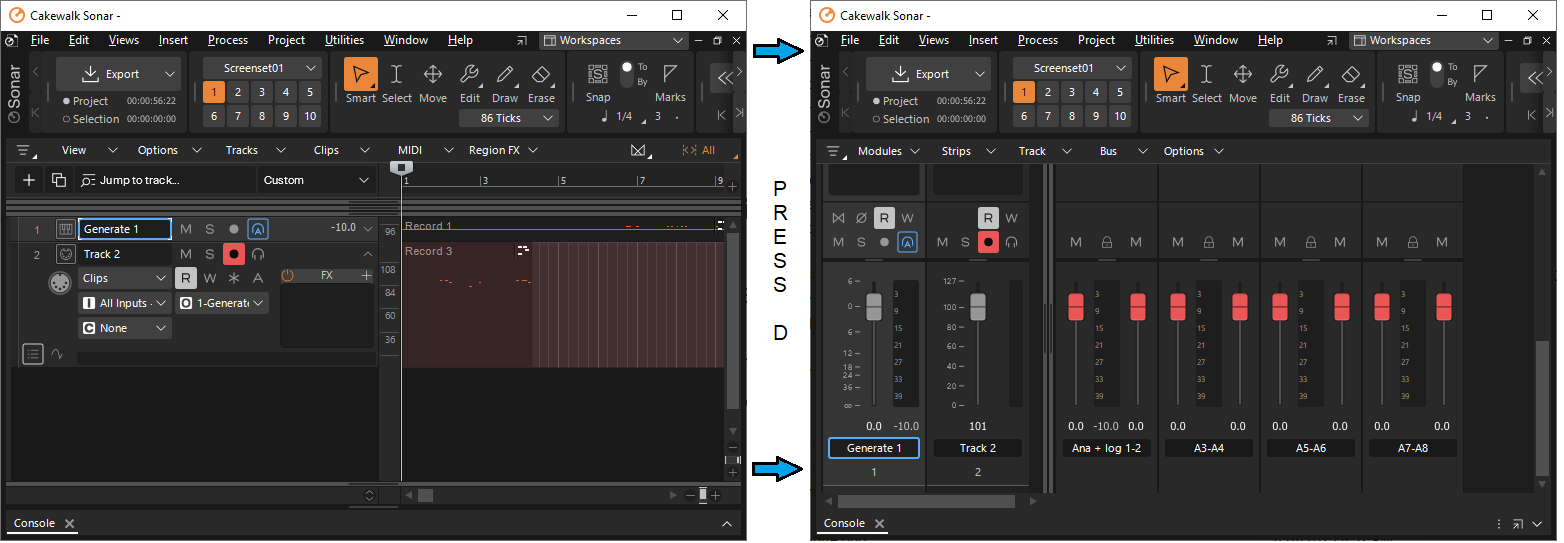Image resolution: width=1564 pixels, height=543 pixels.
Task: Open the None channel dropdown
Action: [x=124, y=328]
